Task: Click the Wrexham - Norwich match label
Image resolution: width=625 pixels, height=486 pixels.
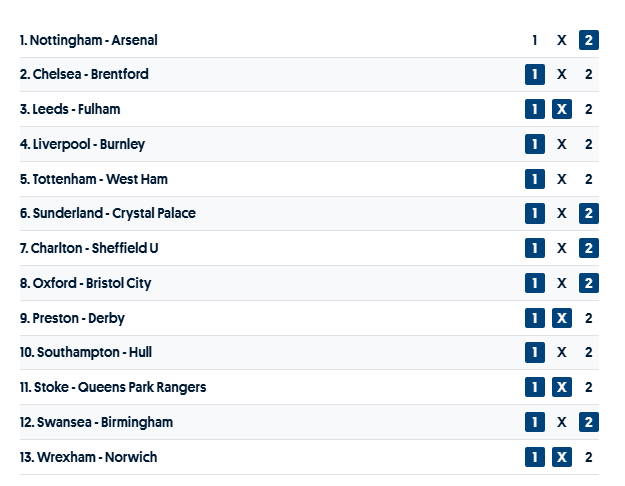Action: (88, 457)
